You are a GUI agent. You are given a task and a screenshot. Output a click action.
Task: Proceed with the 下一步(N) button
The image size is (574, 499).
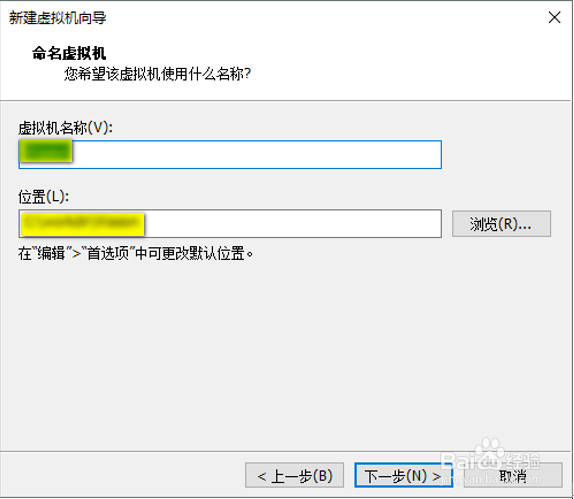[403, 475]
